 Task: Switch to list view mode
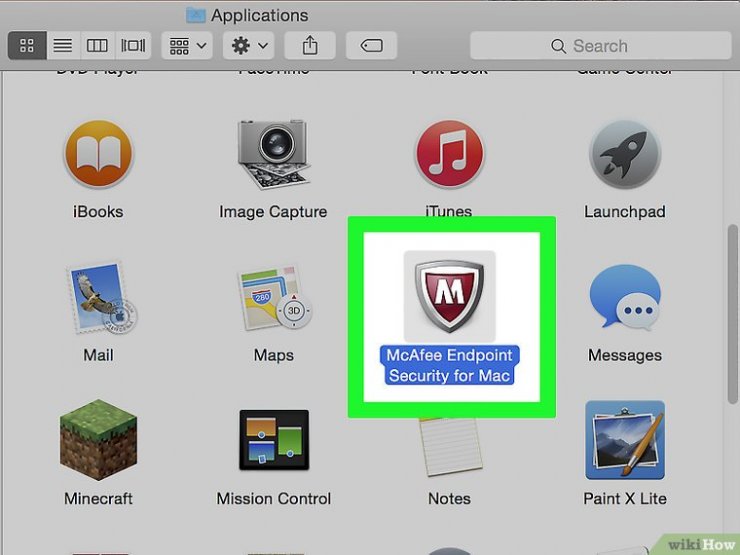pos(63,45)
